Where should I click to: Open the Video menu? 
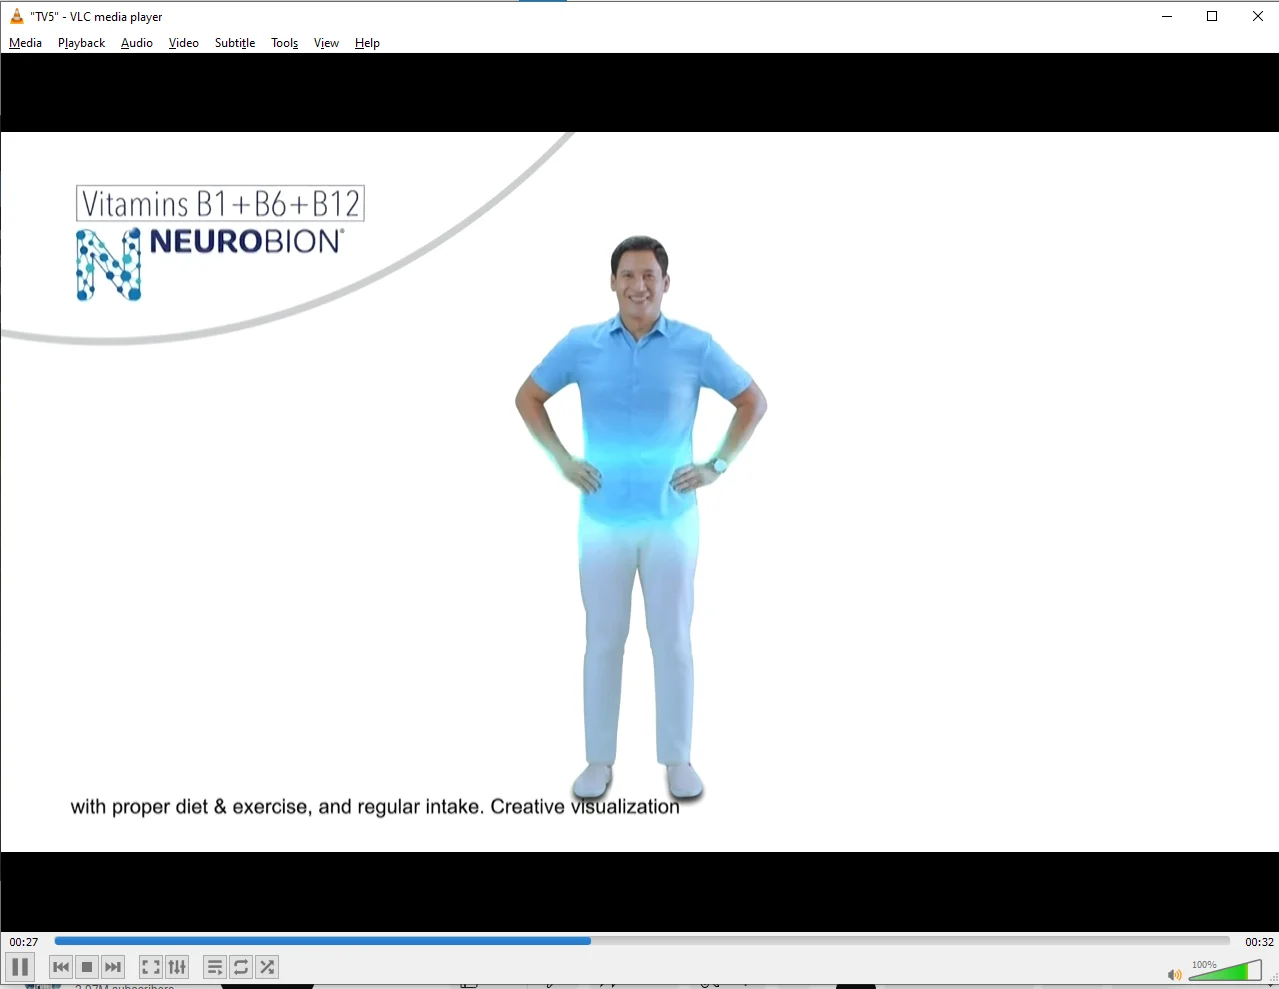point(184,43)
